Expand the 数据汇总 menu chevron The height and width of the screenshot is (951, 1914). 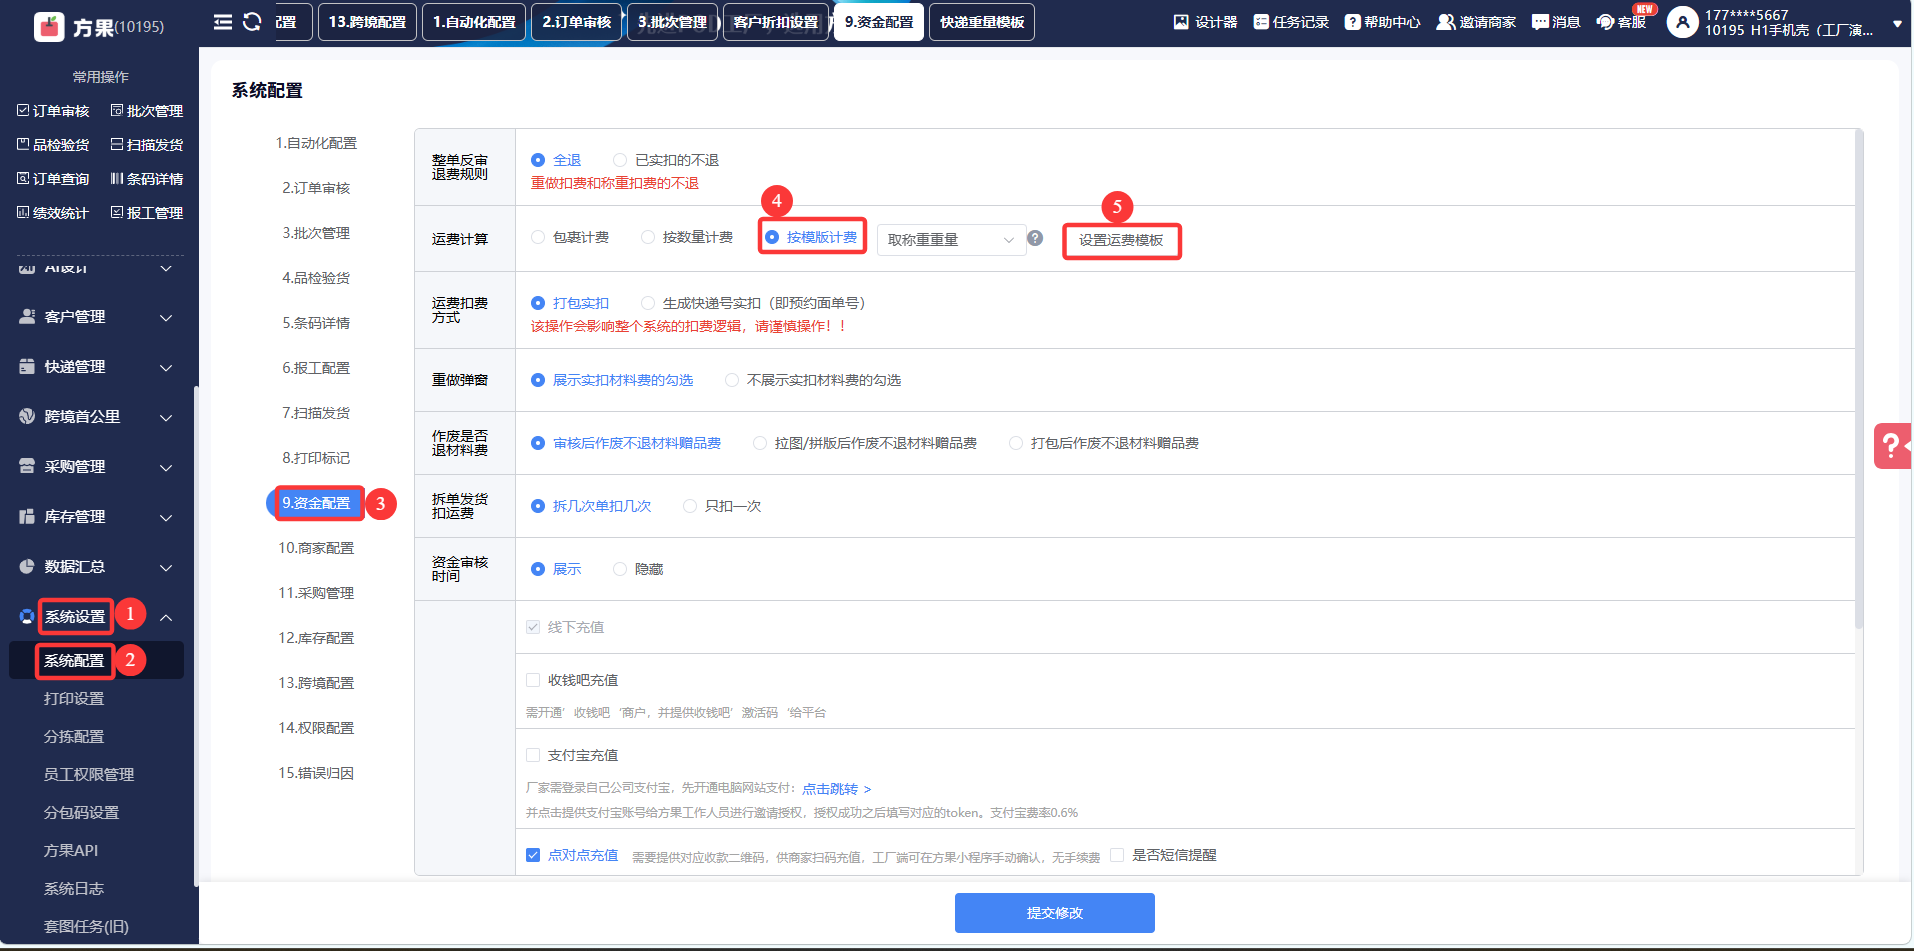click(166, 568)
